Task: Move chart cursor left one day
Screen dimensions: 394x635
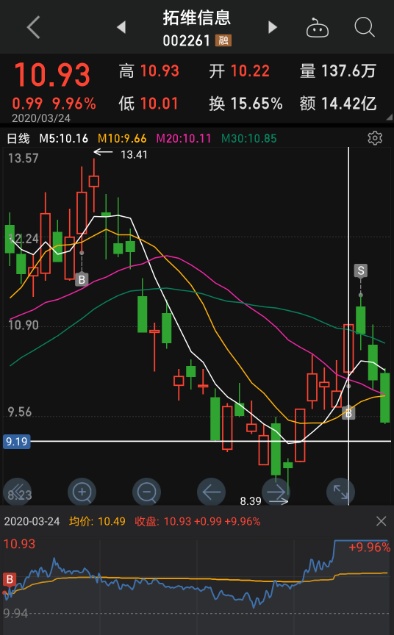Action: (x=211, y=492)
